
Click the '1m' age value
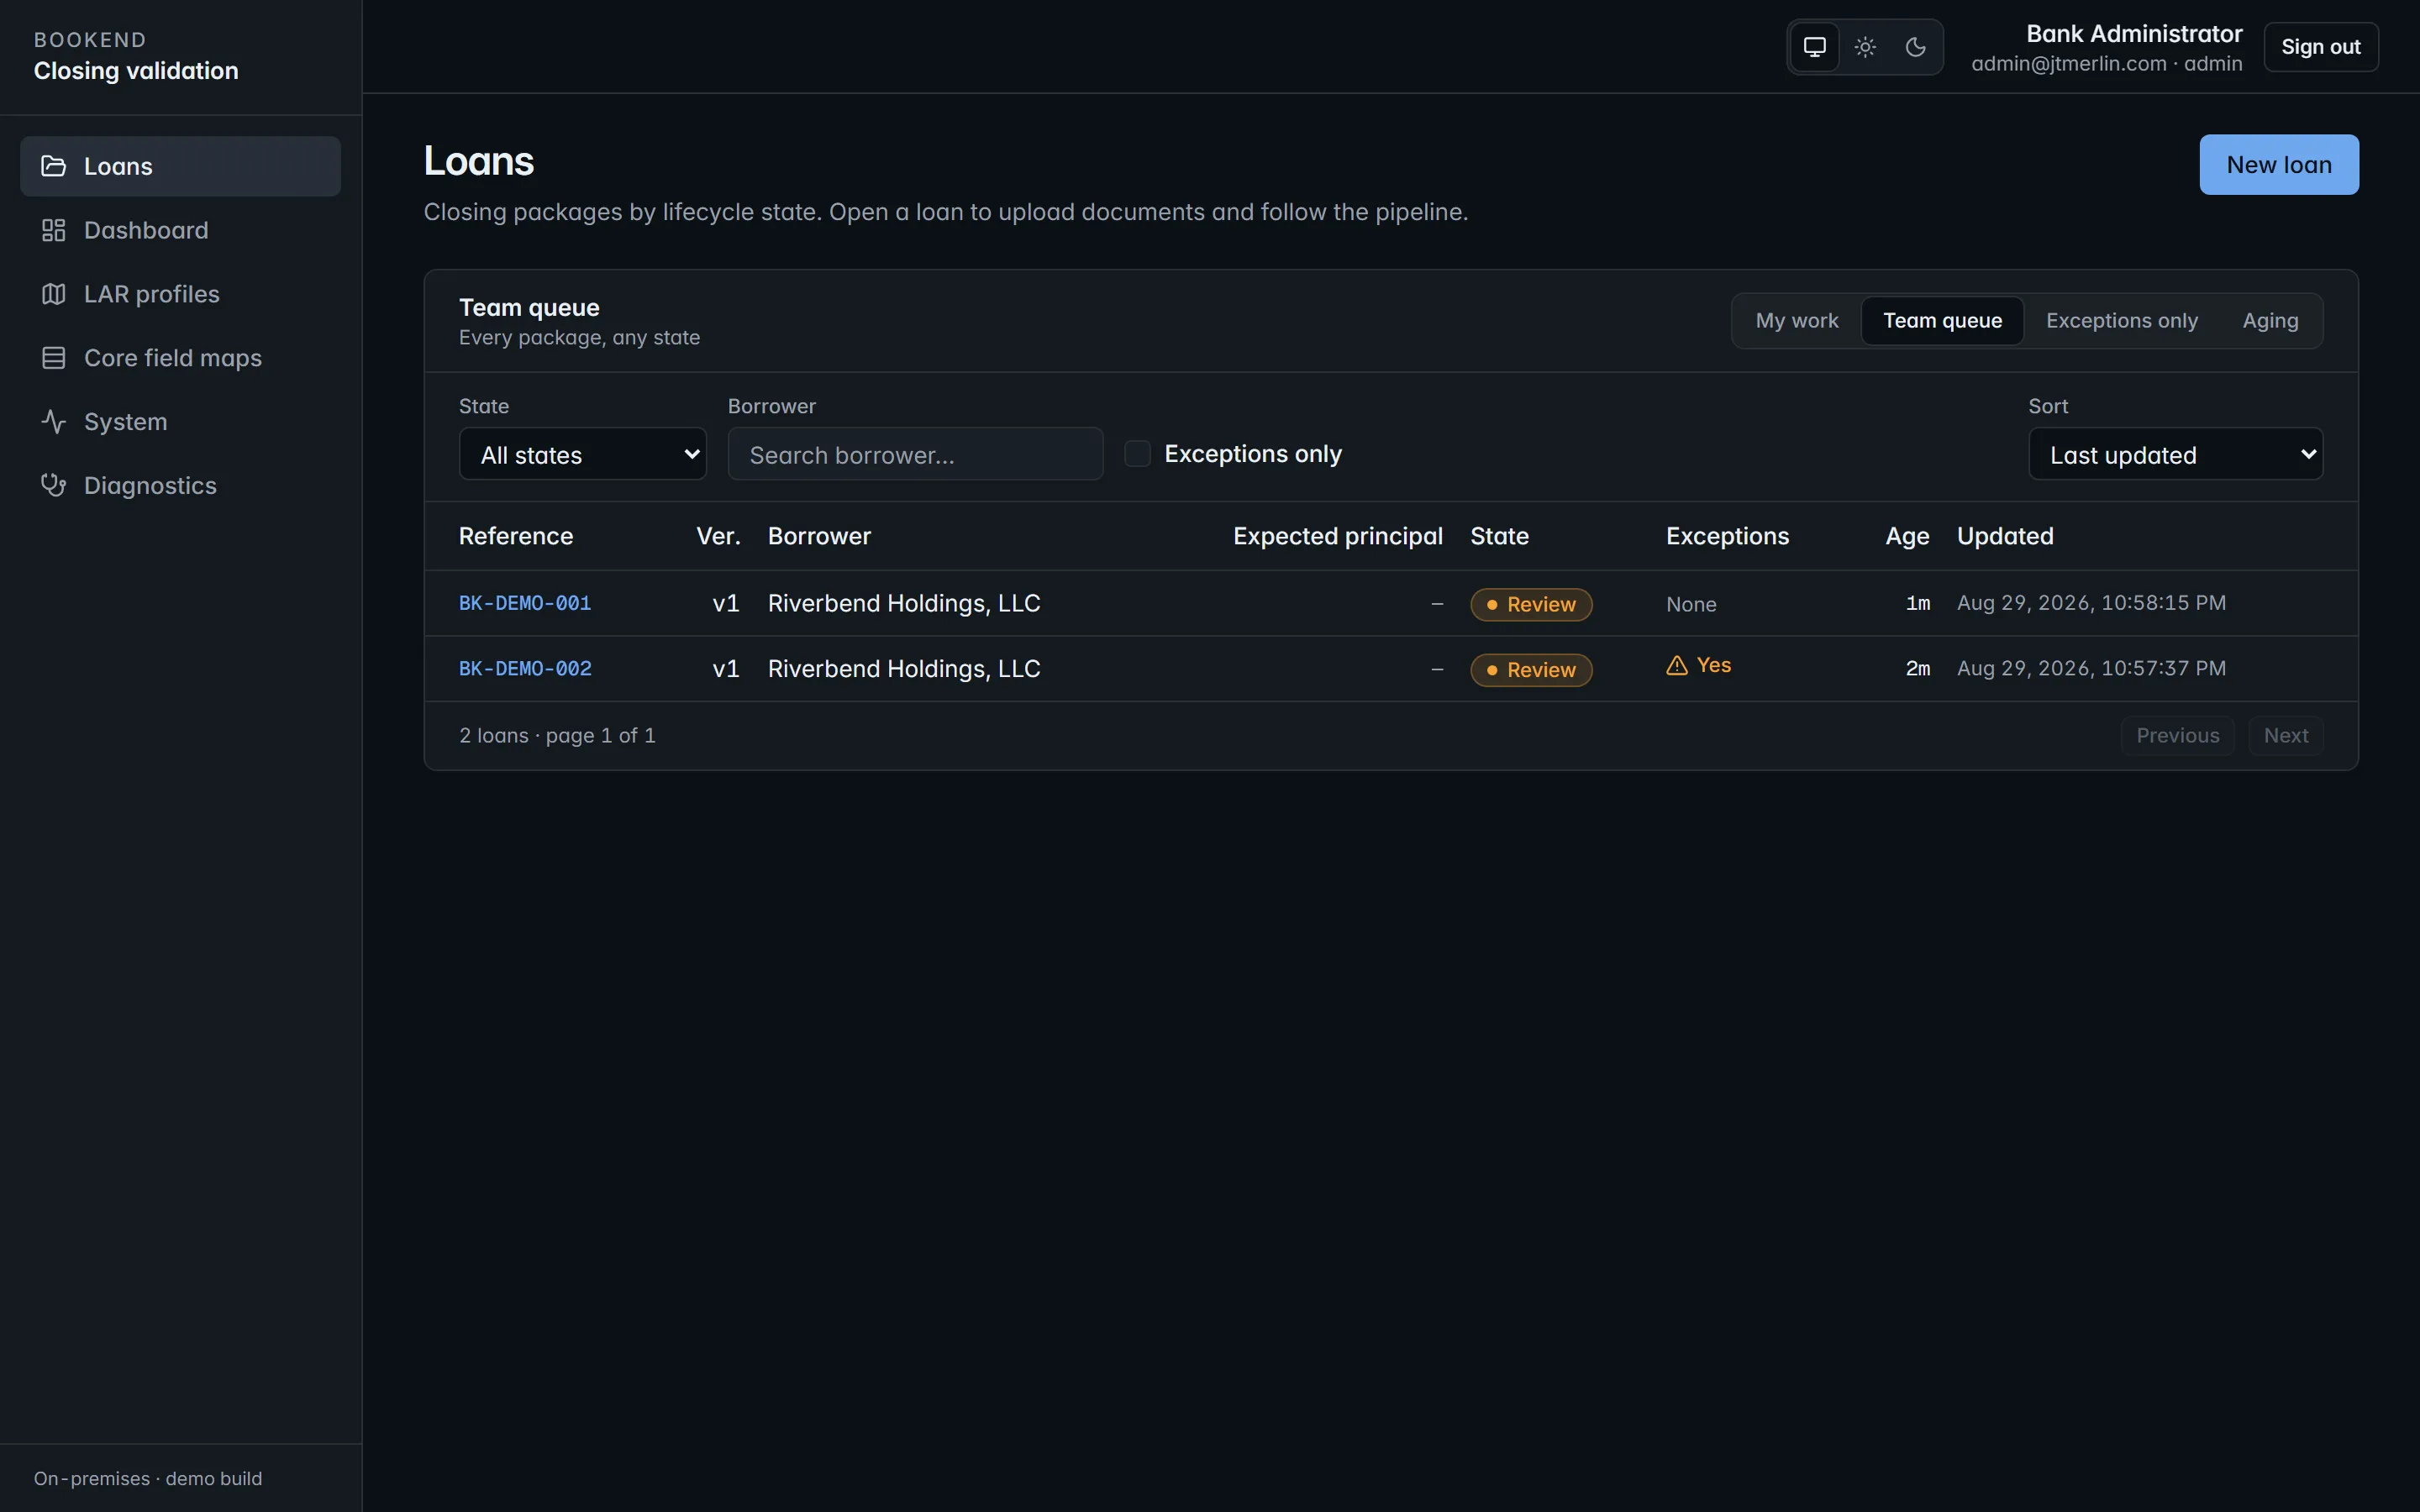1917,603
